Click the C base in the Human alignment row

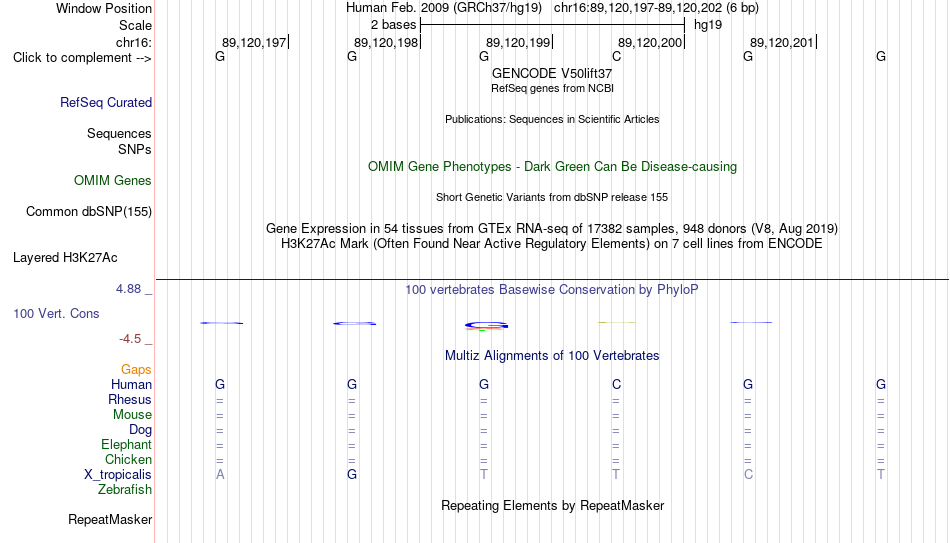(616, 384)
